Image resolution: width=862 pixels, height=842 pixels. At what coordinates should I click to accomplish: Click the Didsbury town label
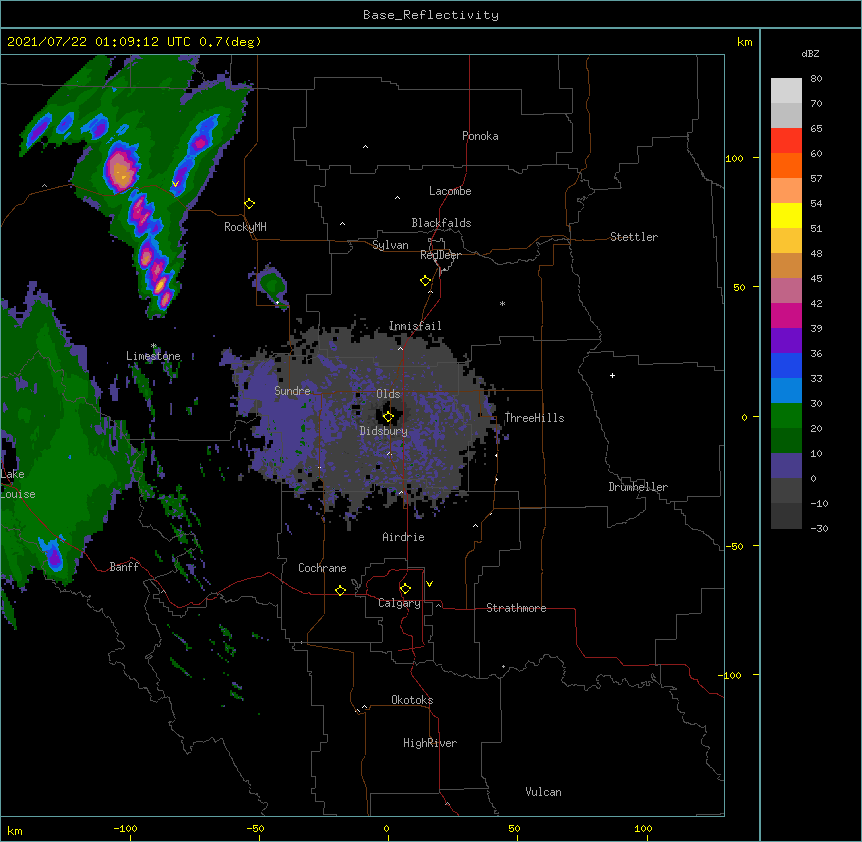tap(384, 431)
